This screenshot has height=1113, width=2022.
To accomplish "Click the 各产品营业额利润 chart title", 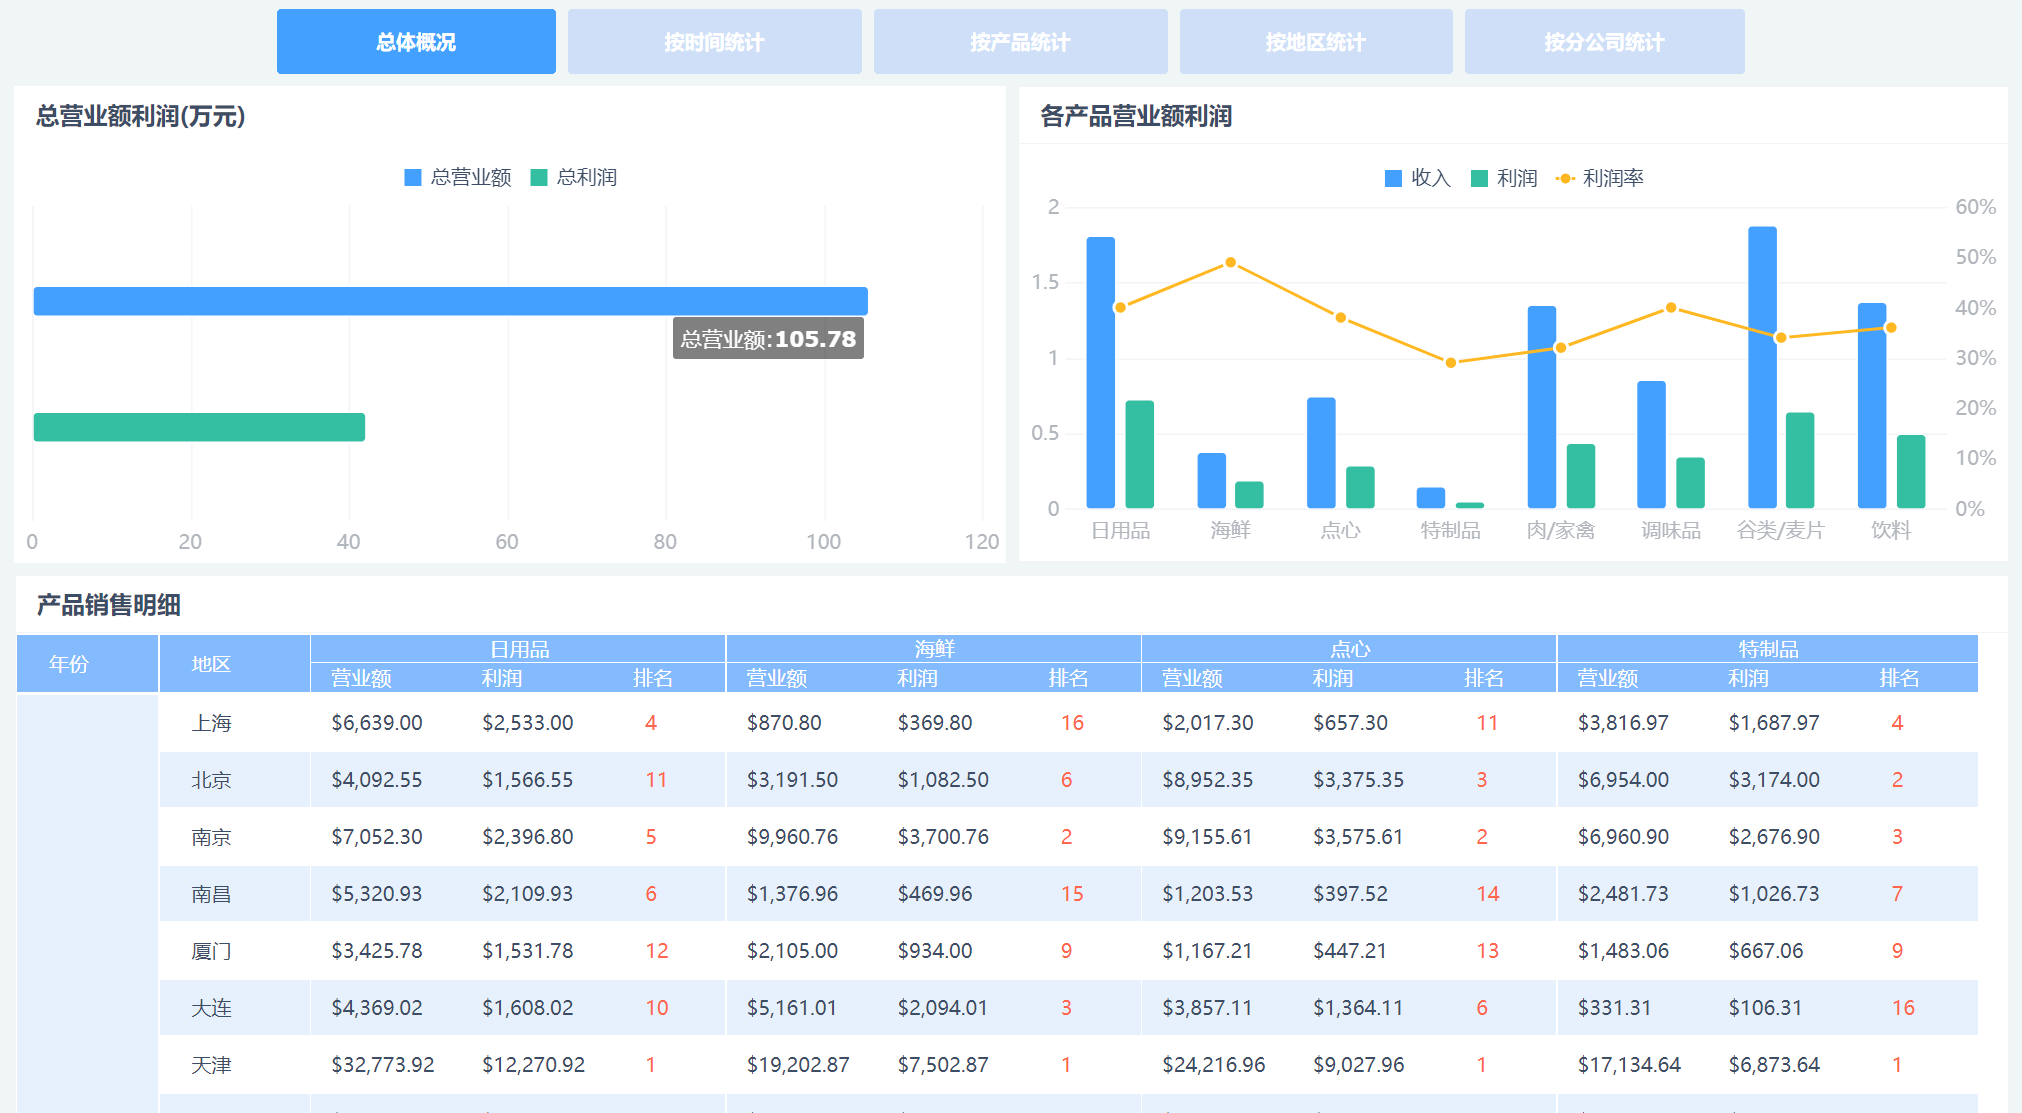I will tap(1136, 116).
